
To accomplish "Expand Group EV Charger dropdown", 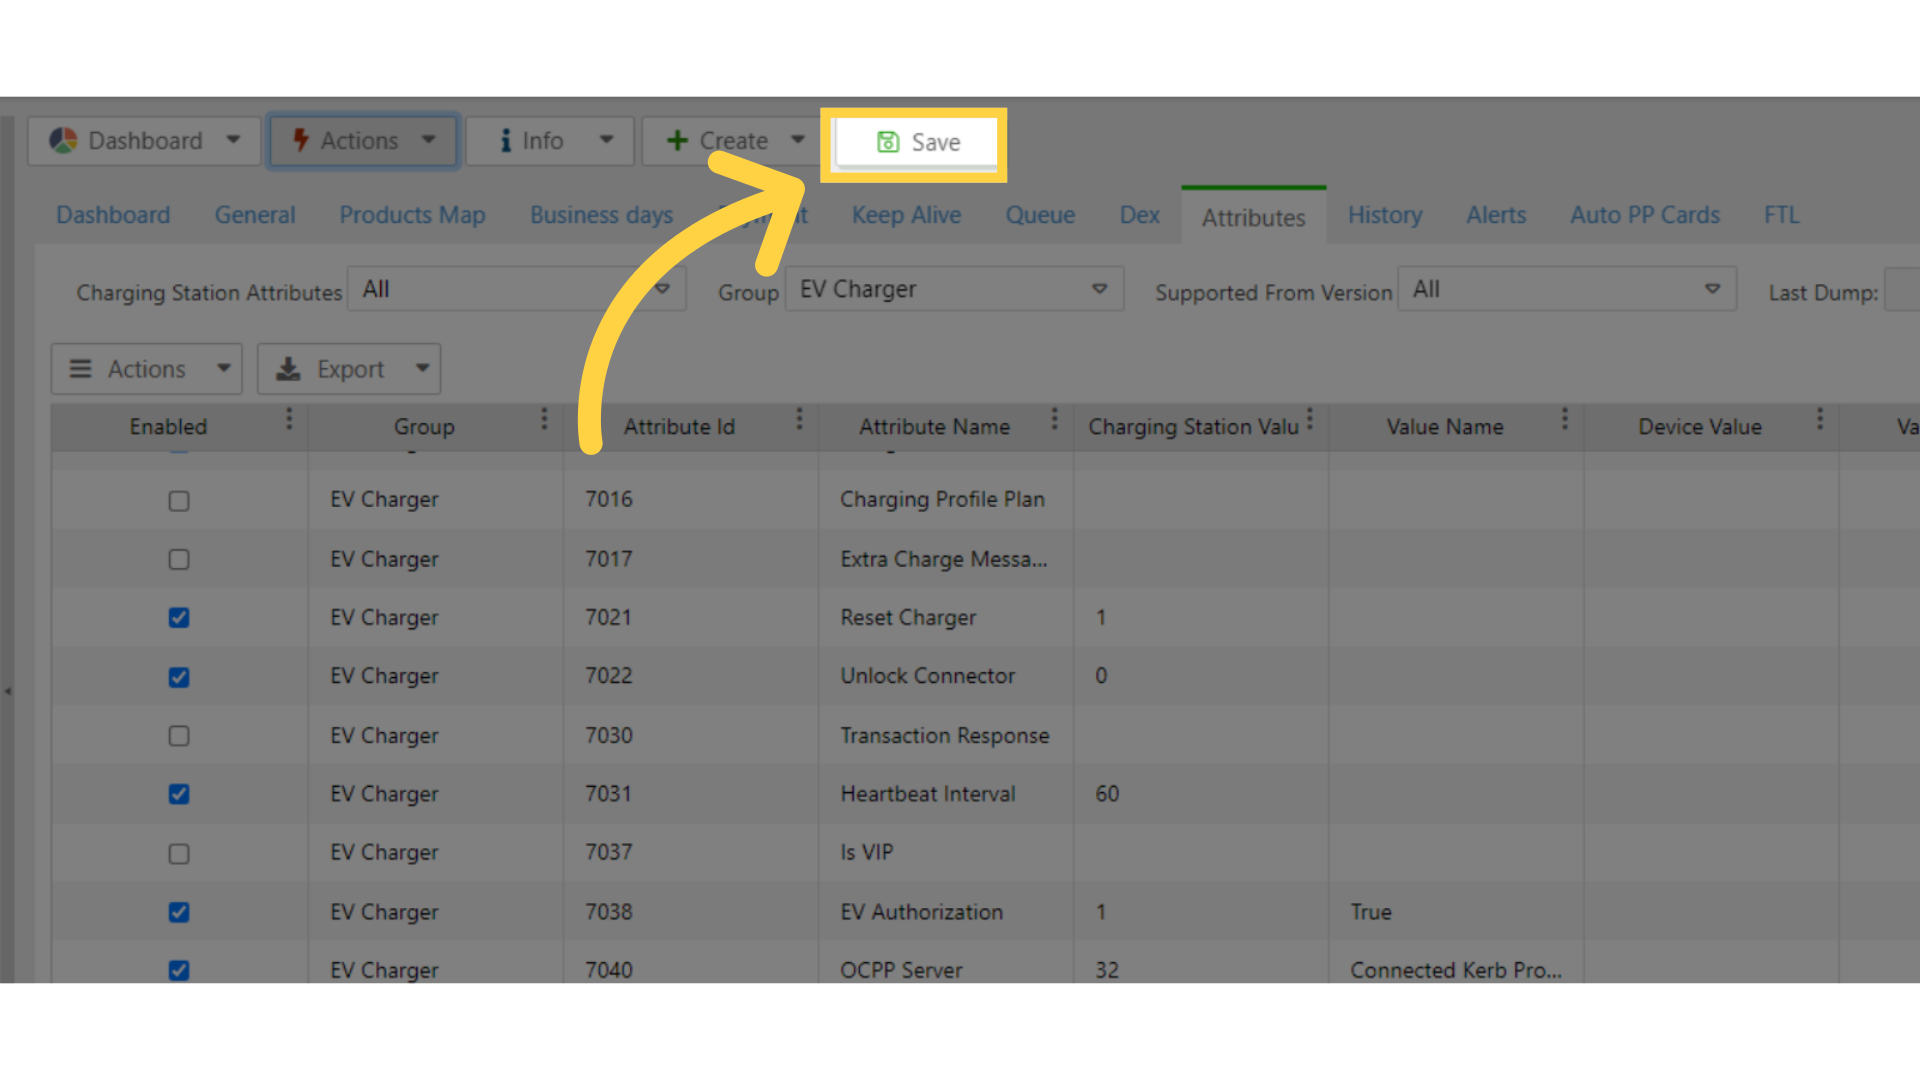I will point(1099,289).
